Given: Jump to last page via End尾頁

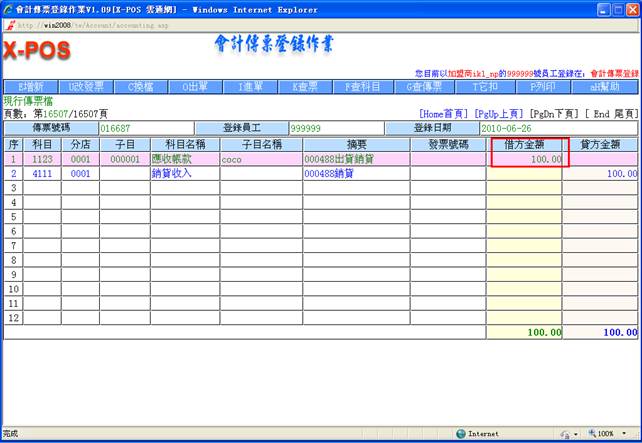Looking at the screenshot, I should [x=610, y=114].
